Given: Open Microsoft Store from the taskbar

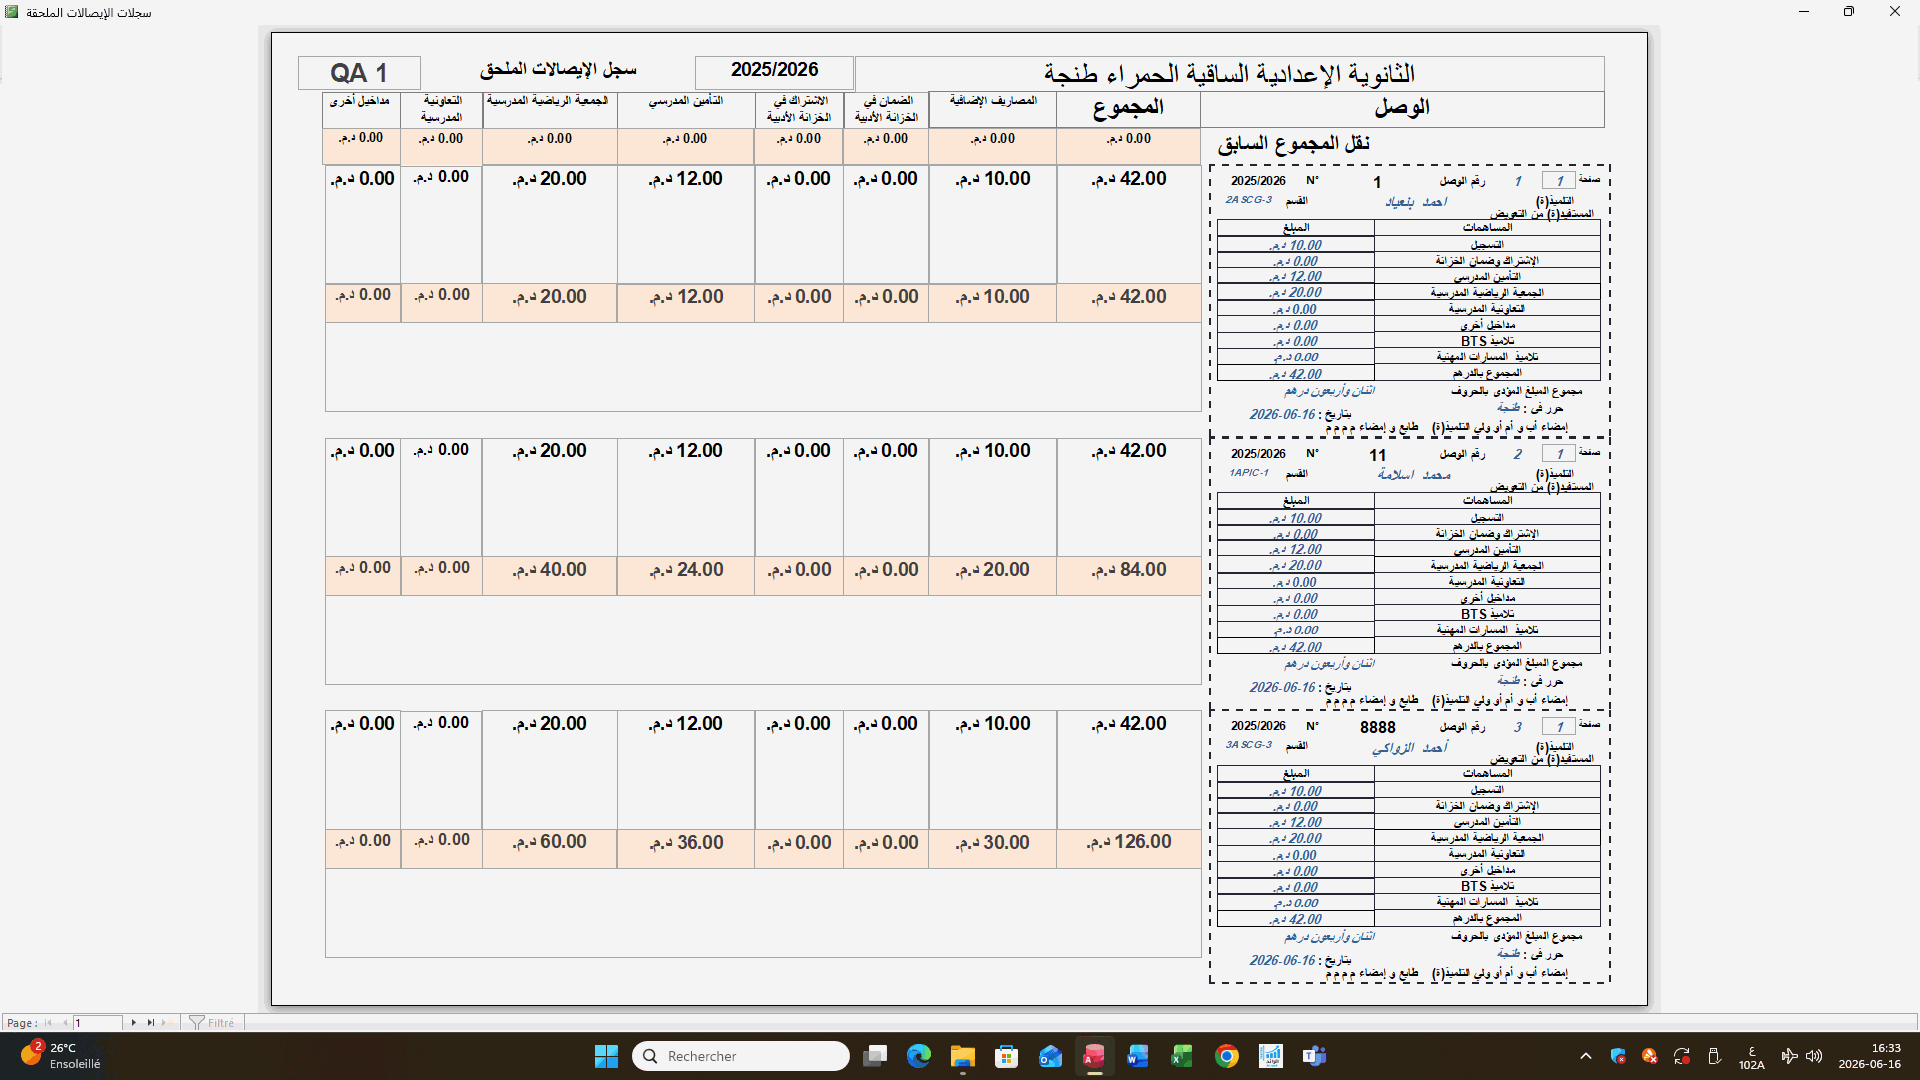Looking at the screenshot, I should (x=1007, y=1056).
